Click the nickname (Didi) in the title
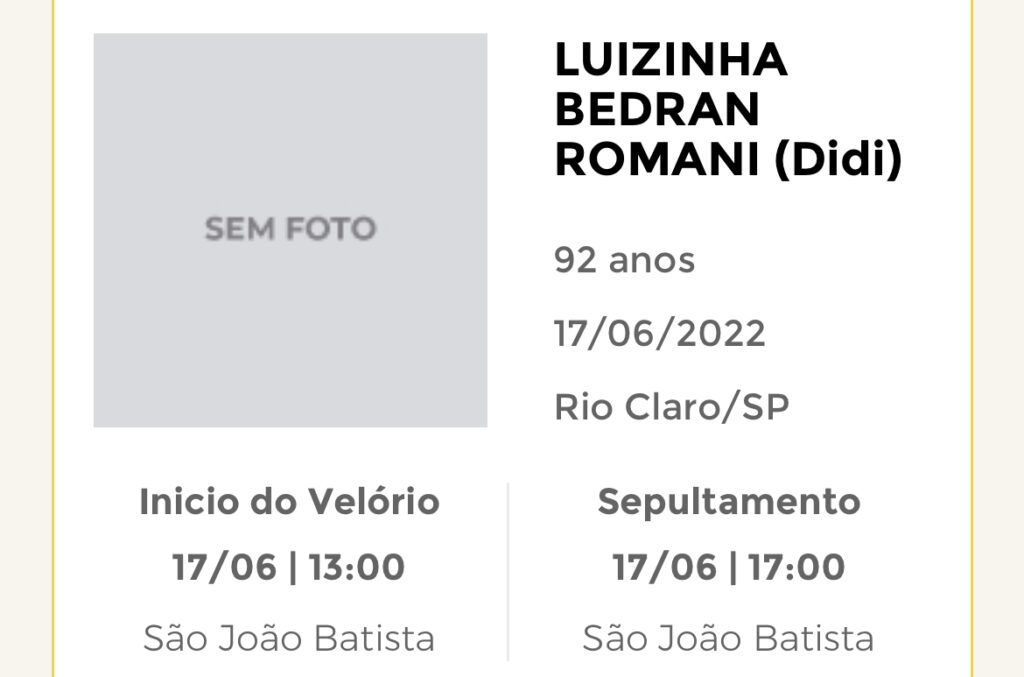The height and width of the screenshot is (677, 1024). (x=838, y=159)
